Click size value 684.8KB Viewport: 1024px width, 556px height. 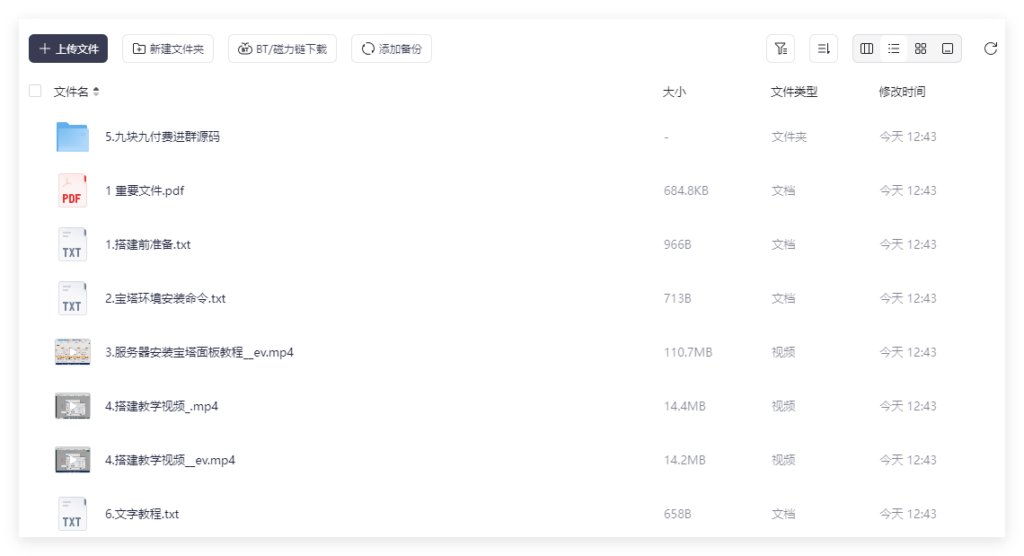[686, 191]
